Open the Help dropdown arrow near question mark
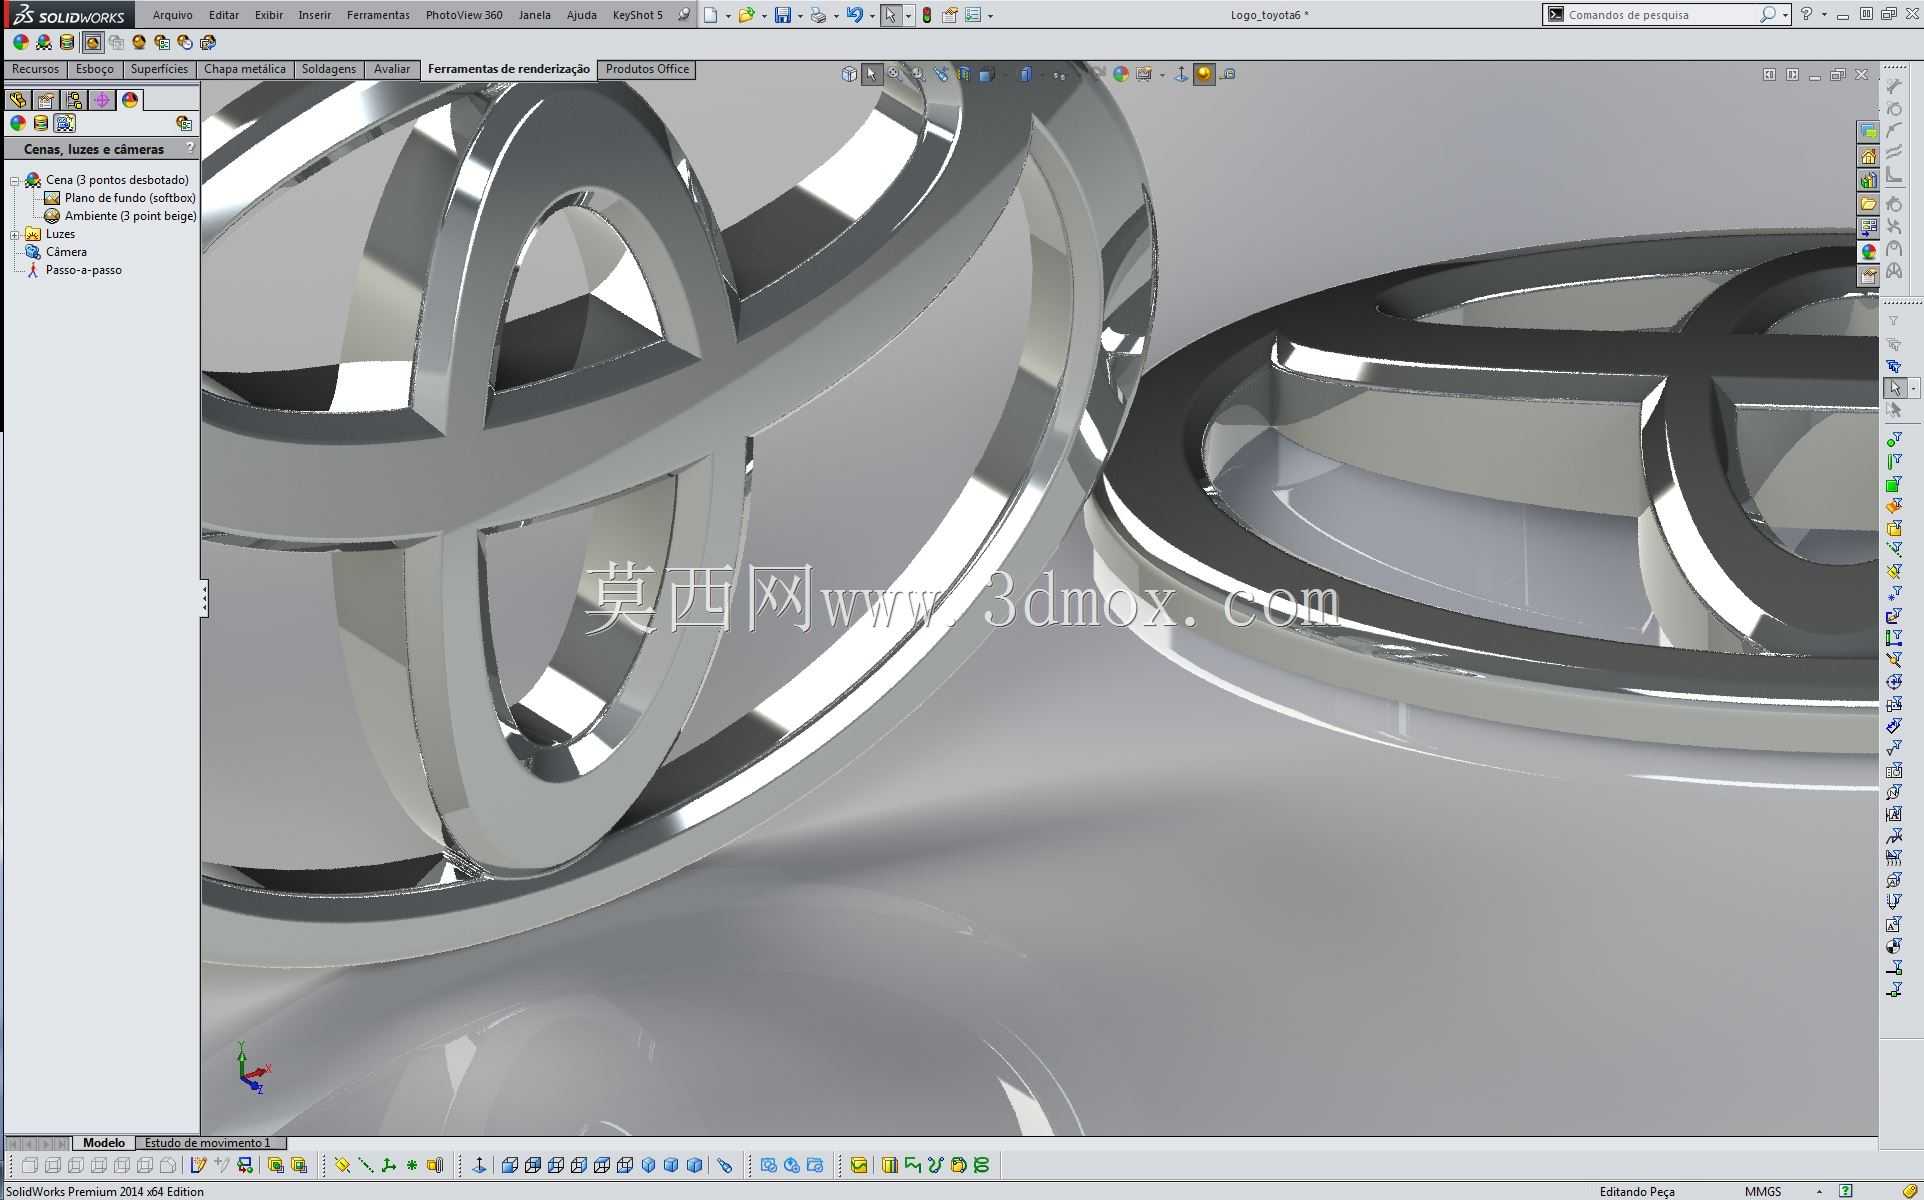The image size is (1924, 1200). 1824,15
